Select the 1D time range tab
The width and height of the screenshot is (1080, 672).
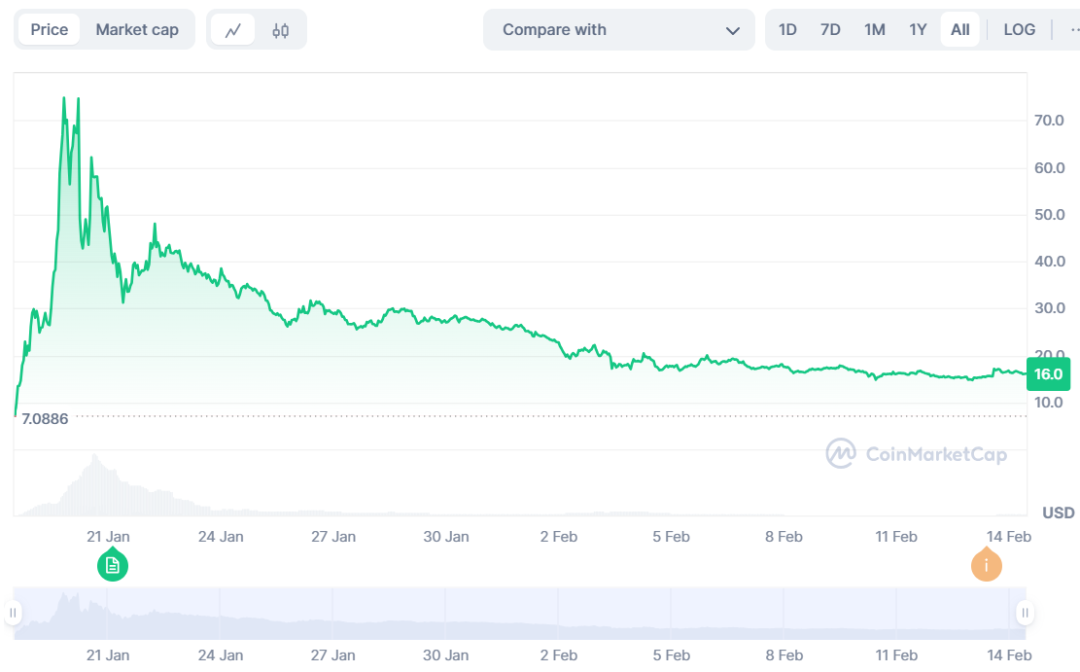pos(788,30)
